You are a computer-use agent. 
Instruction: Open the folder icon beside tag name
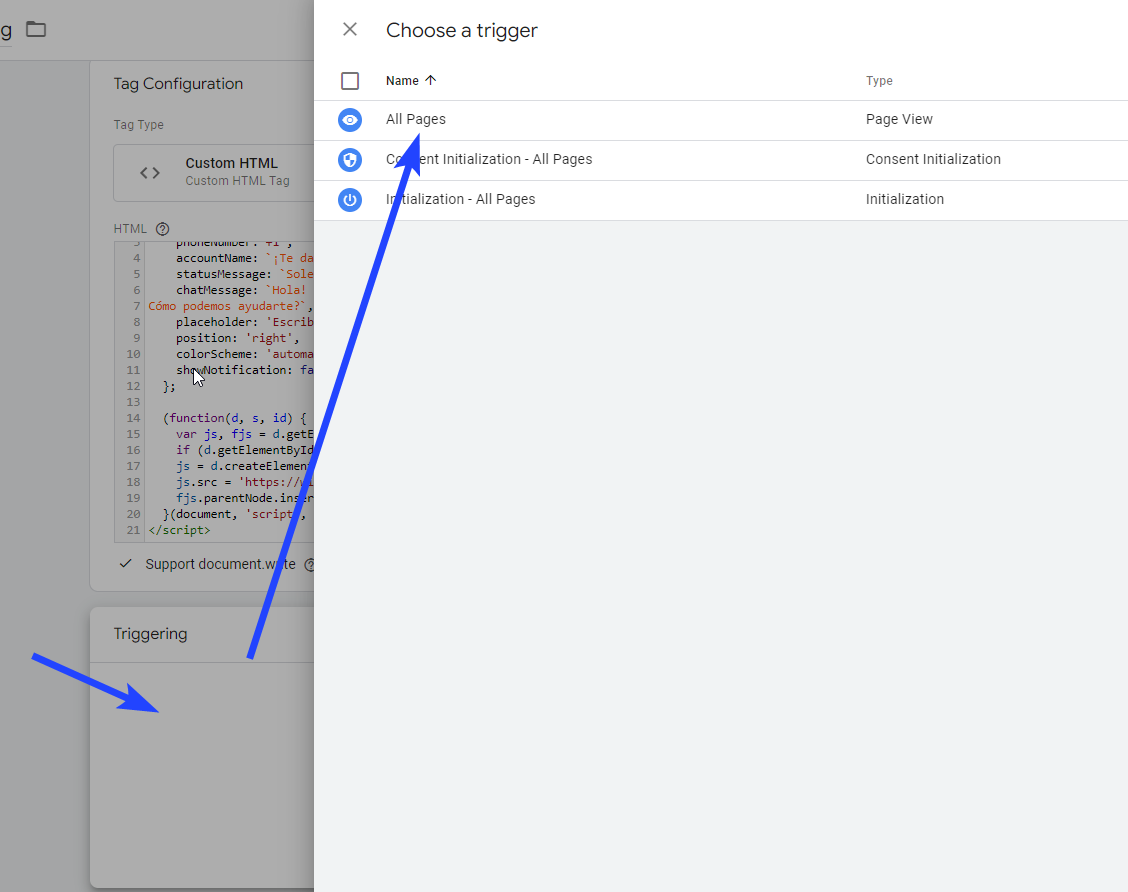click(36, 29)
